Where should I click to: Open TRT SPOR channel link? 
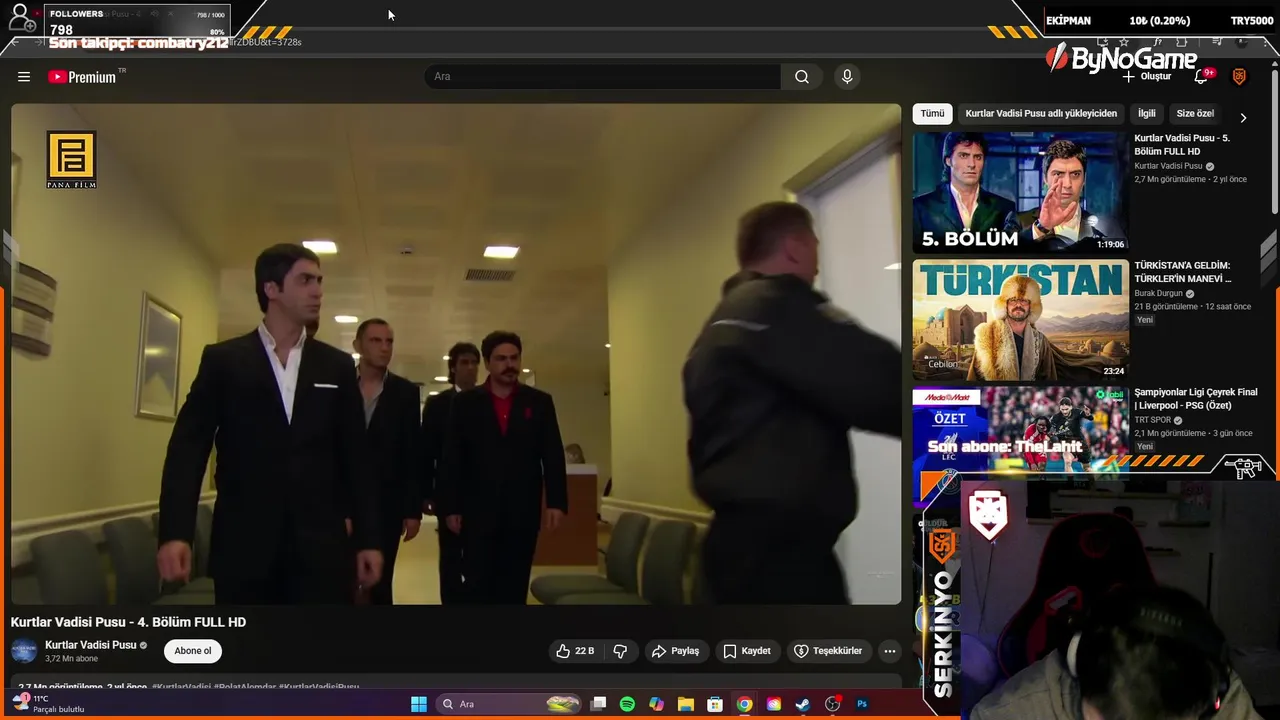1152,420
